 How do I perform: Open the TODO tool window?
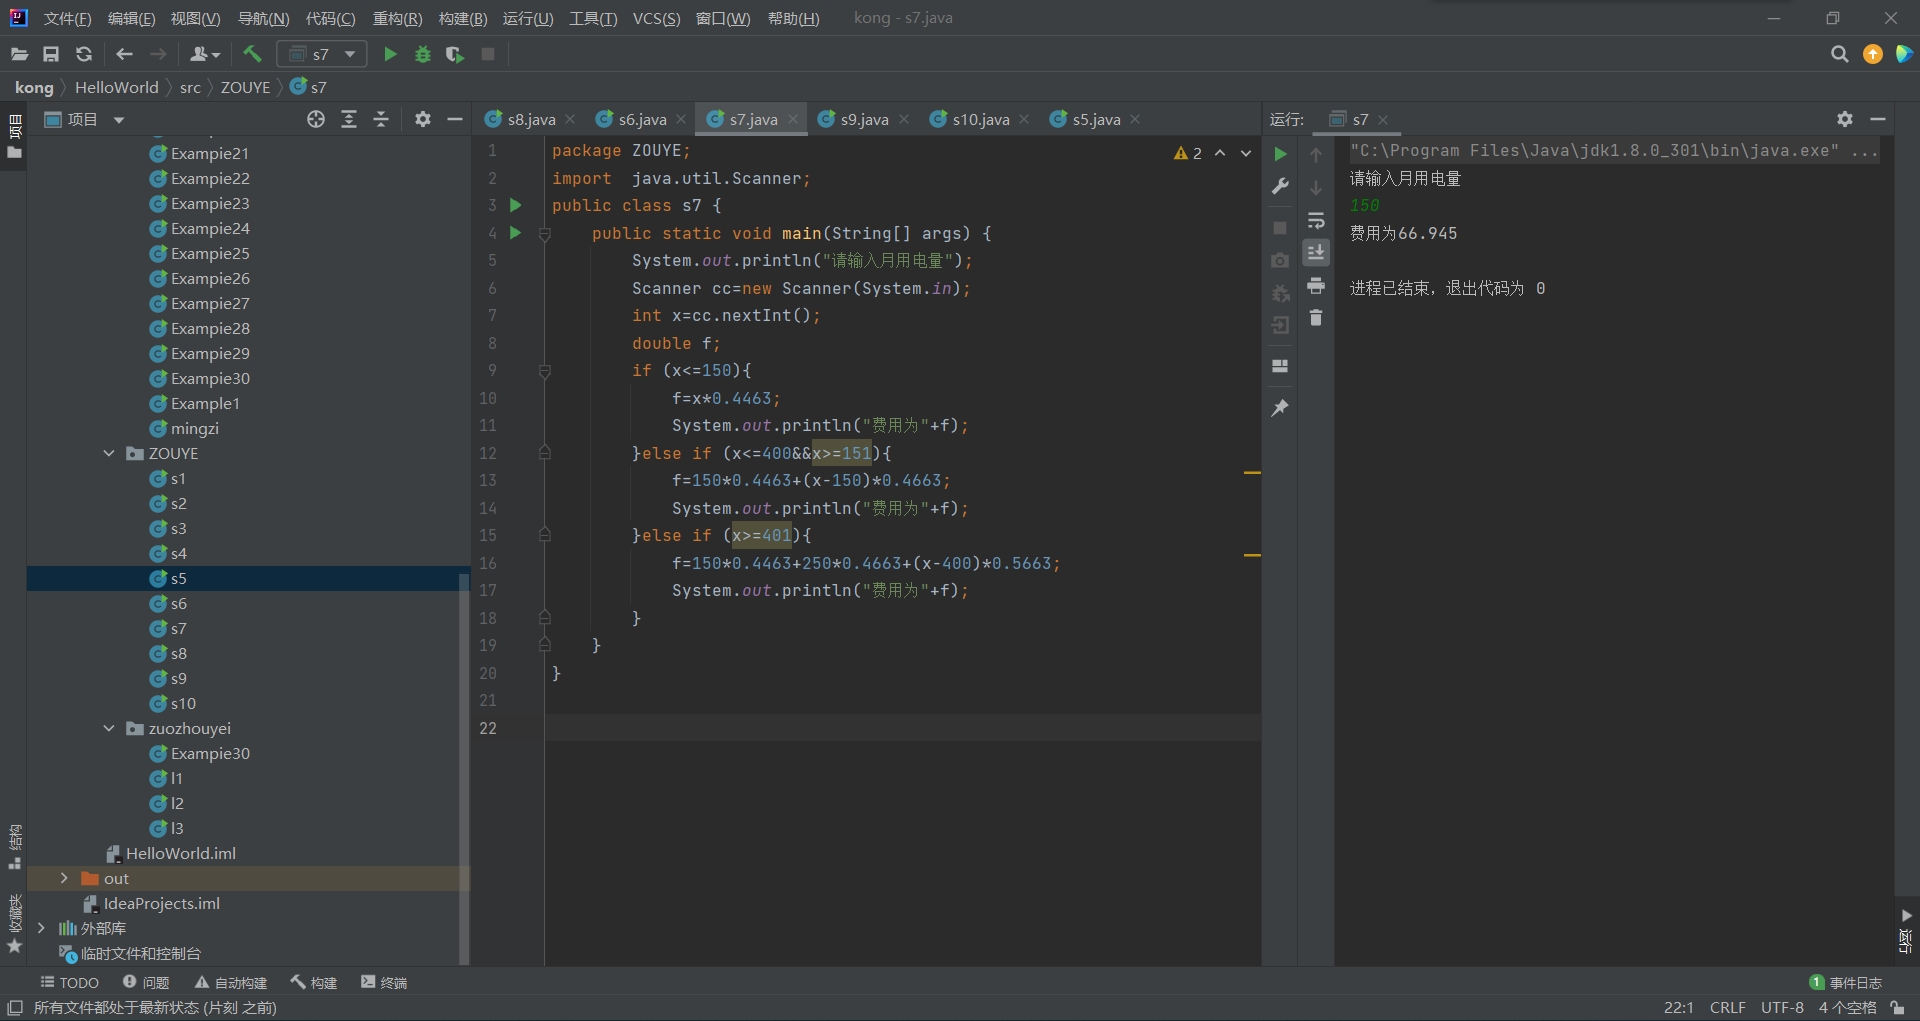point(69,982)
